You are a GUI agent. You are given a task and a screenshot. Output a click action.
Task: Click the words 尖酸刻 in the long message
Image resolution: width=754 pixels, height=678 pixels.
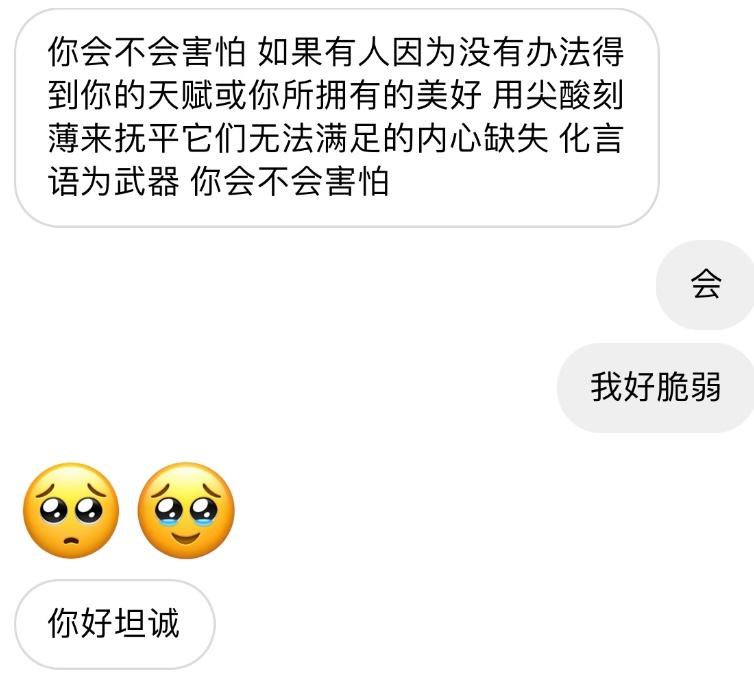click(x=575, y=95)
